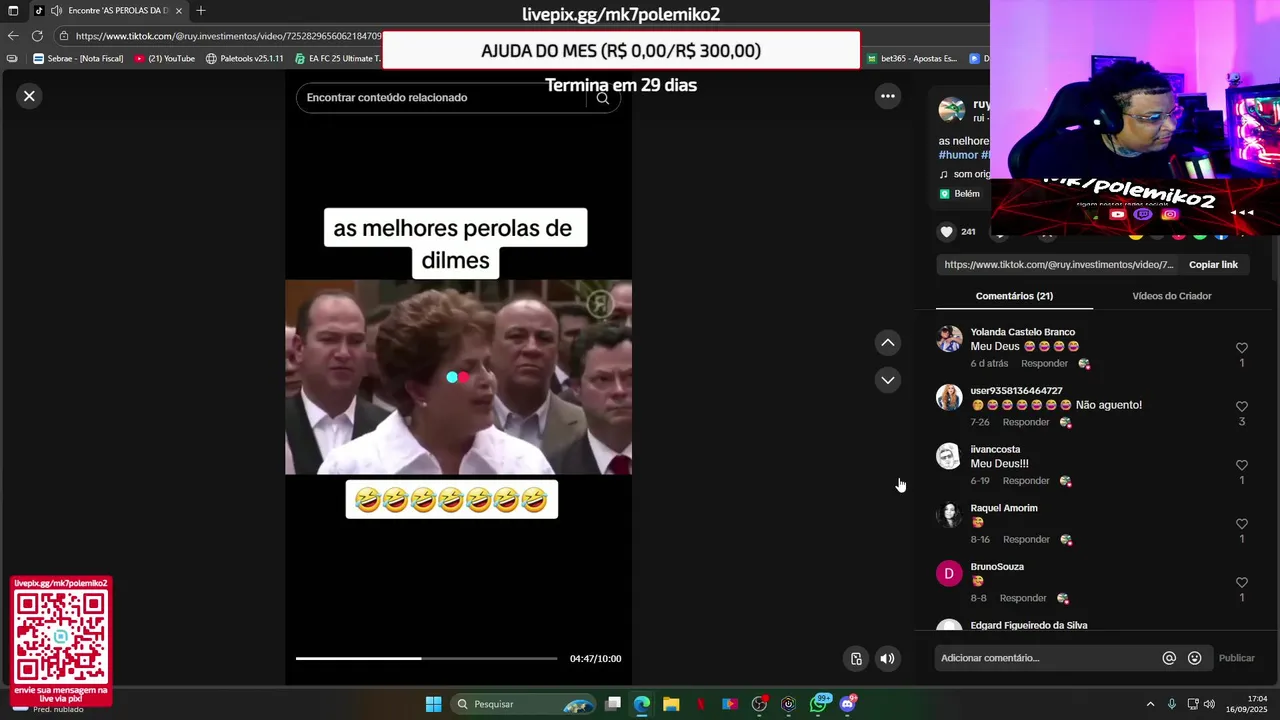Open Paletools v25.1.11 bookmark
The height and width of the screenshot is (720, 1280).
point(244,58)
